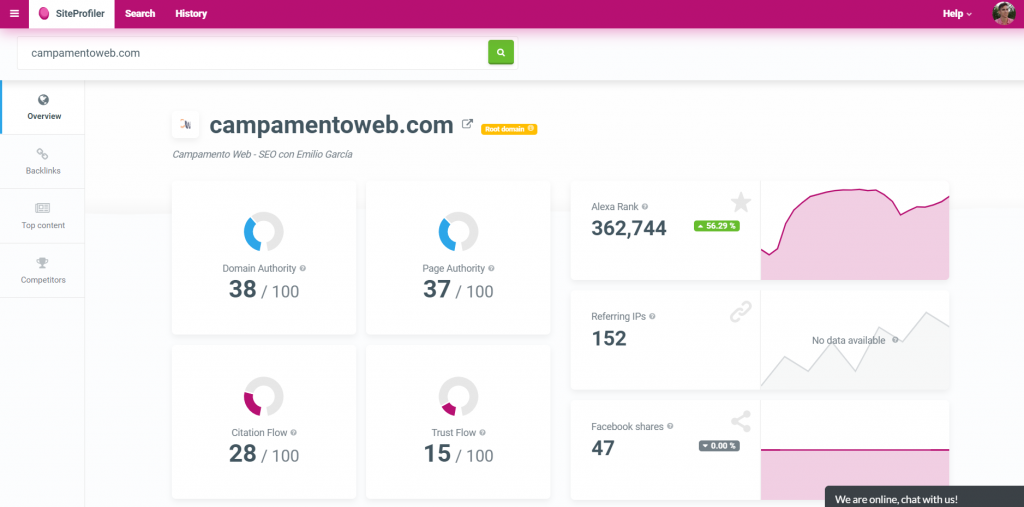The image size is (1024, 507).
Task: Click the Referring IPs chain link icon
Action: [x=741, y=312]
